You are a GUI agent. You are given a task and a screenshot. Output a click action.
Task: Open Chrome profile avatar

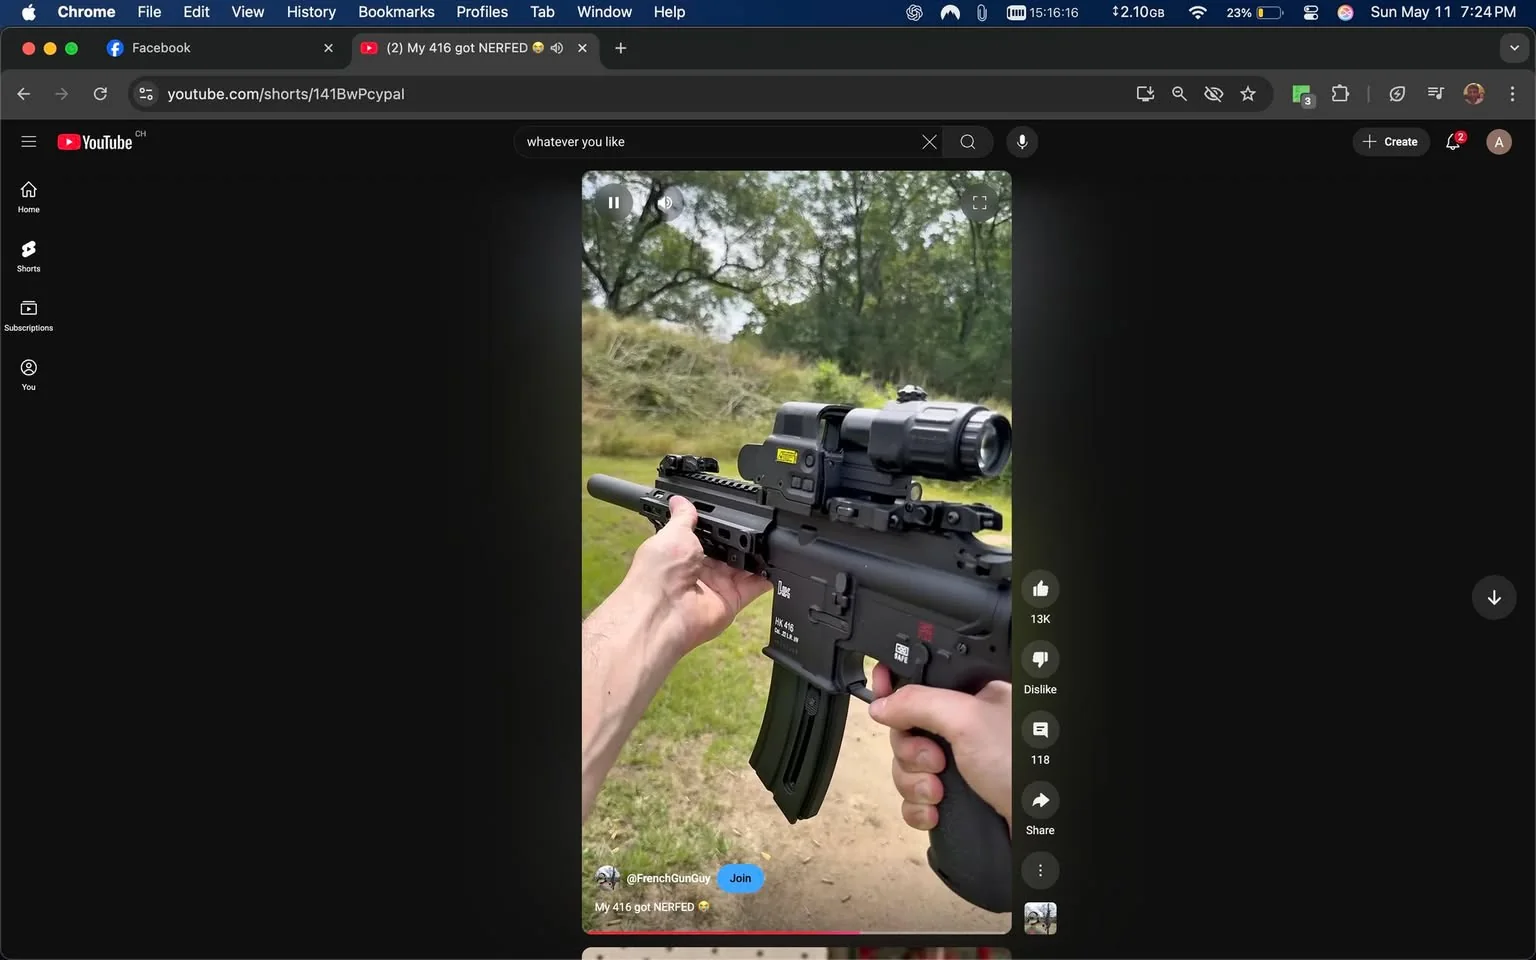coord(1473,94)
